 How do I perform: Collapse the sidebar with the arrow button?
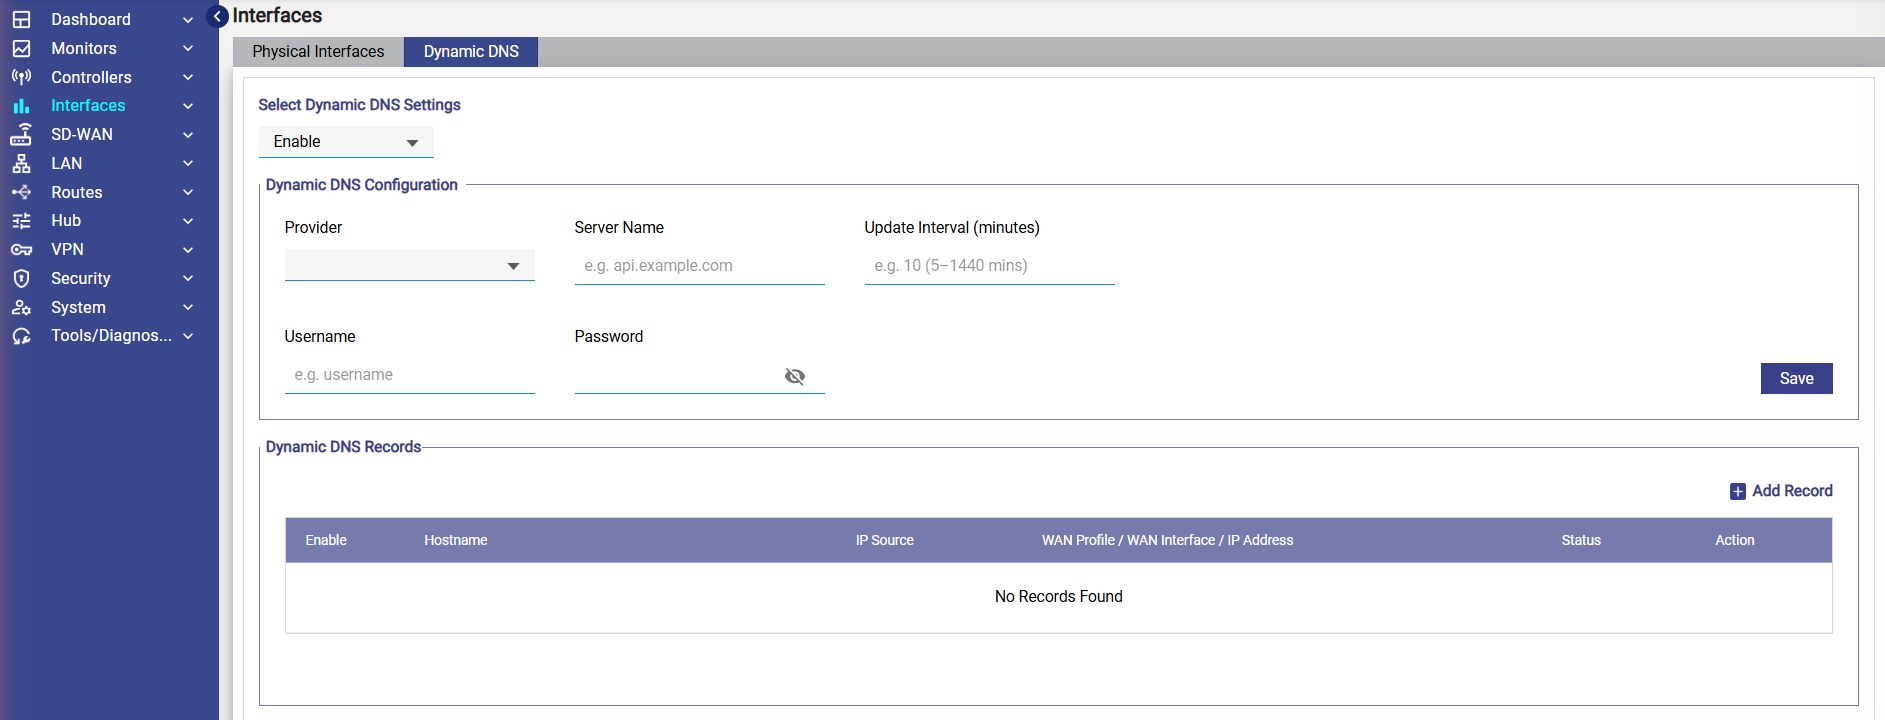(x=217, y=16)
